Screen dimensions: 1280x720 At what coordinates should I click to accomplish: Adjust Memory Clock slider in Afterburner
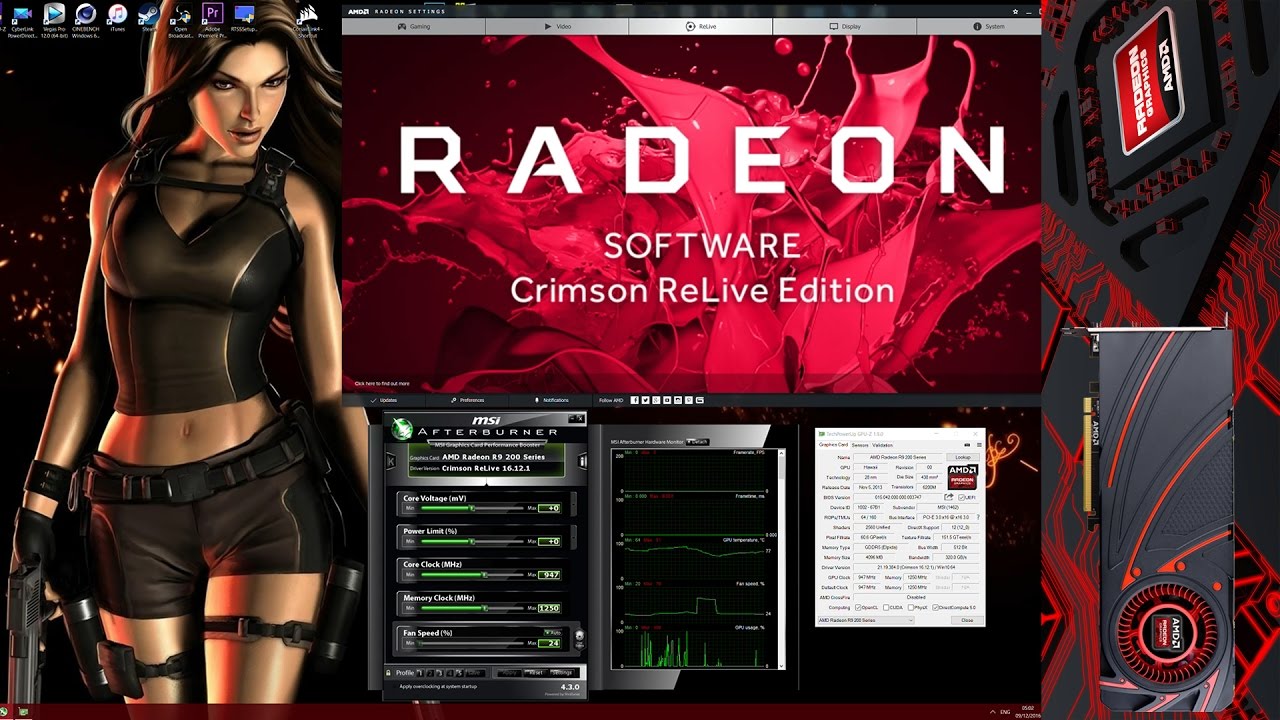click(x=472, y=607)
